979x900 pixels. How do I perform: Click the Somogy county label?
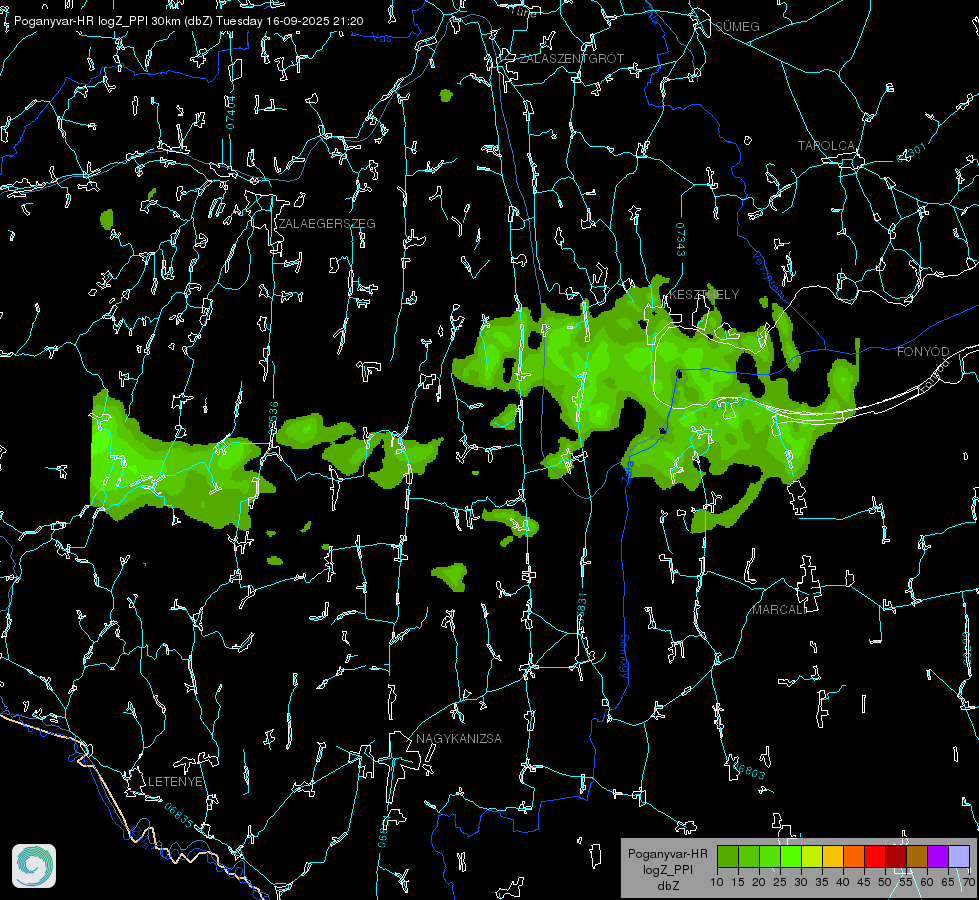[x=623, y=656]
